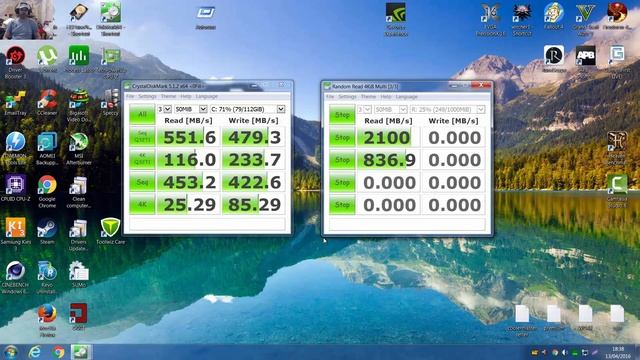This screenshot has width=640, height=360.
Task: Open the Mozilla Firefox desktop shortcut
Action: coord(47,320)
